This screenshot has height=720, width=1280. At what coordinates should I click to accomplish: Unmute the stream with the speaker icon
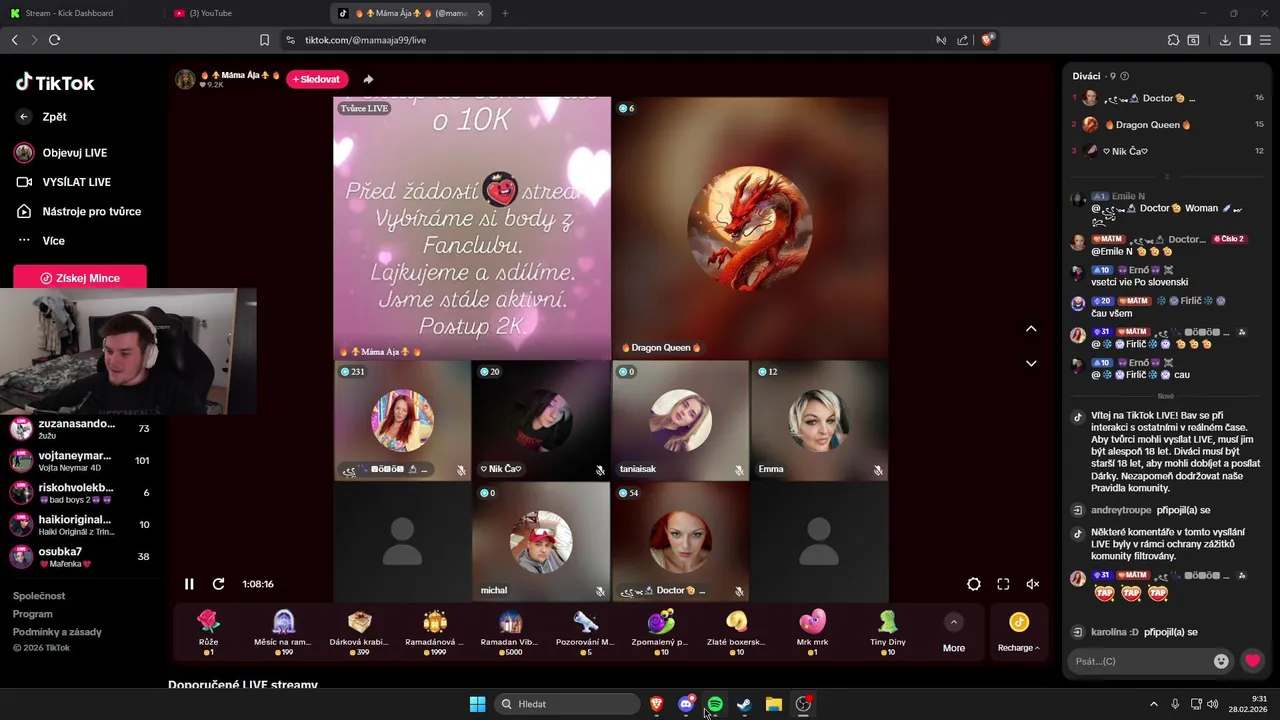(1033, 584)
